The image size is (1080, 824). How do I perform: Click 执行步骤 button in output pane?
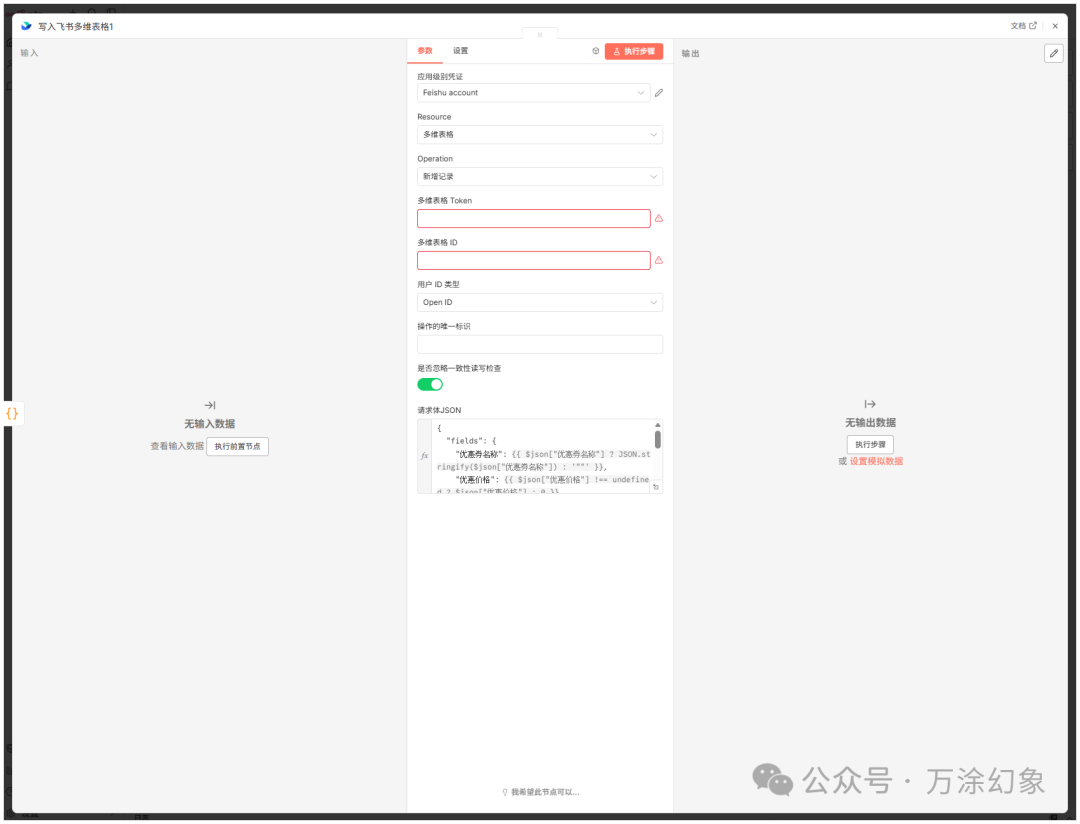(x=870, y=444)
